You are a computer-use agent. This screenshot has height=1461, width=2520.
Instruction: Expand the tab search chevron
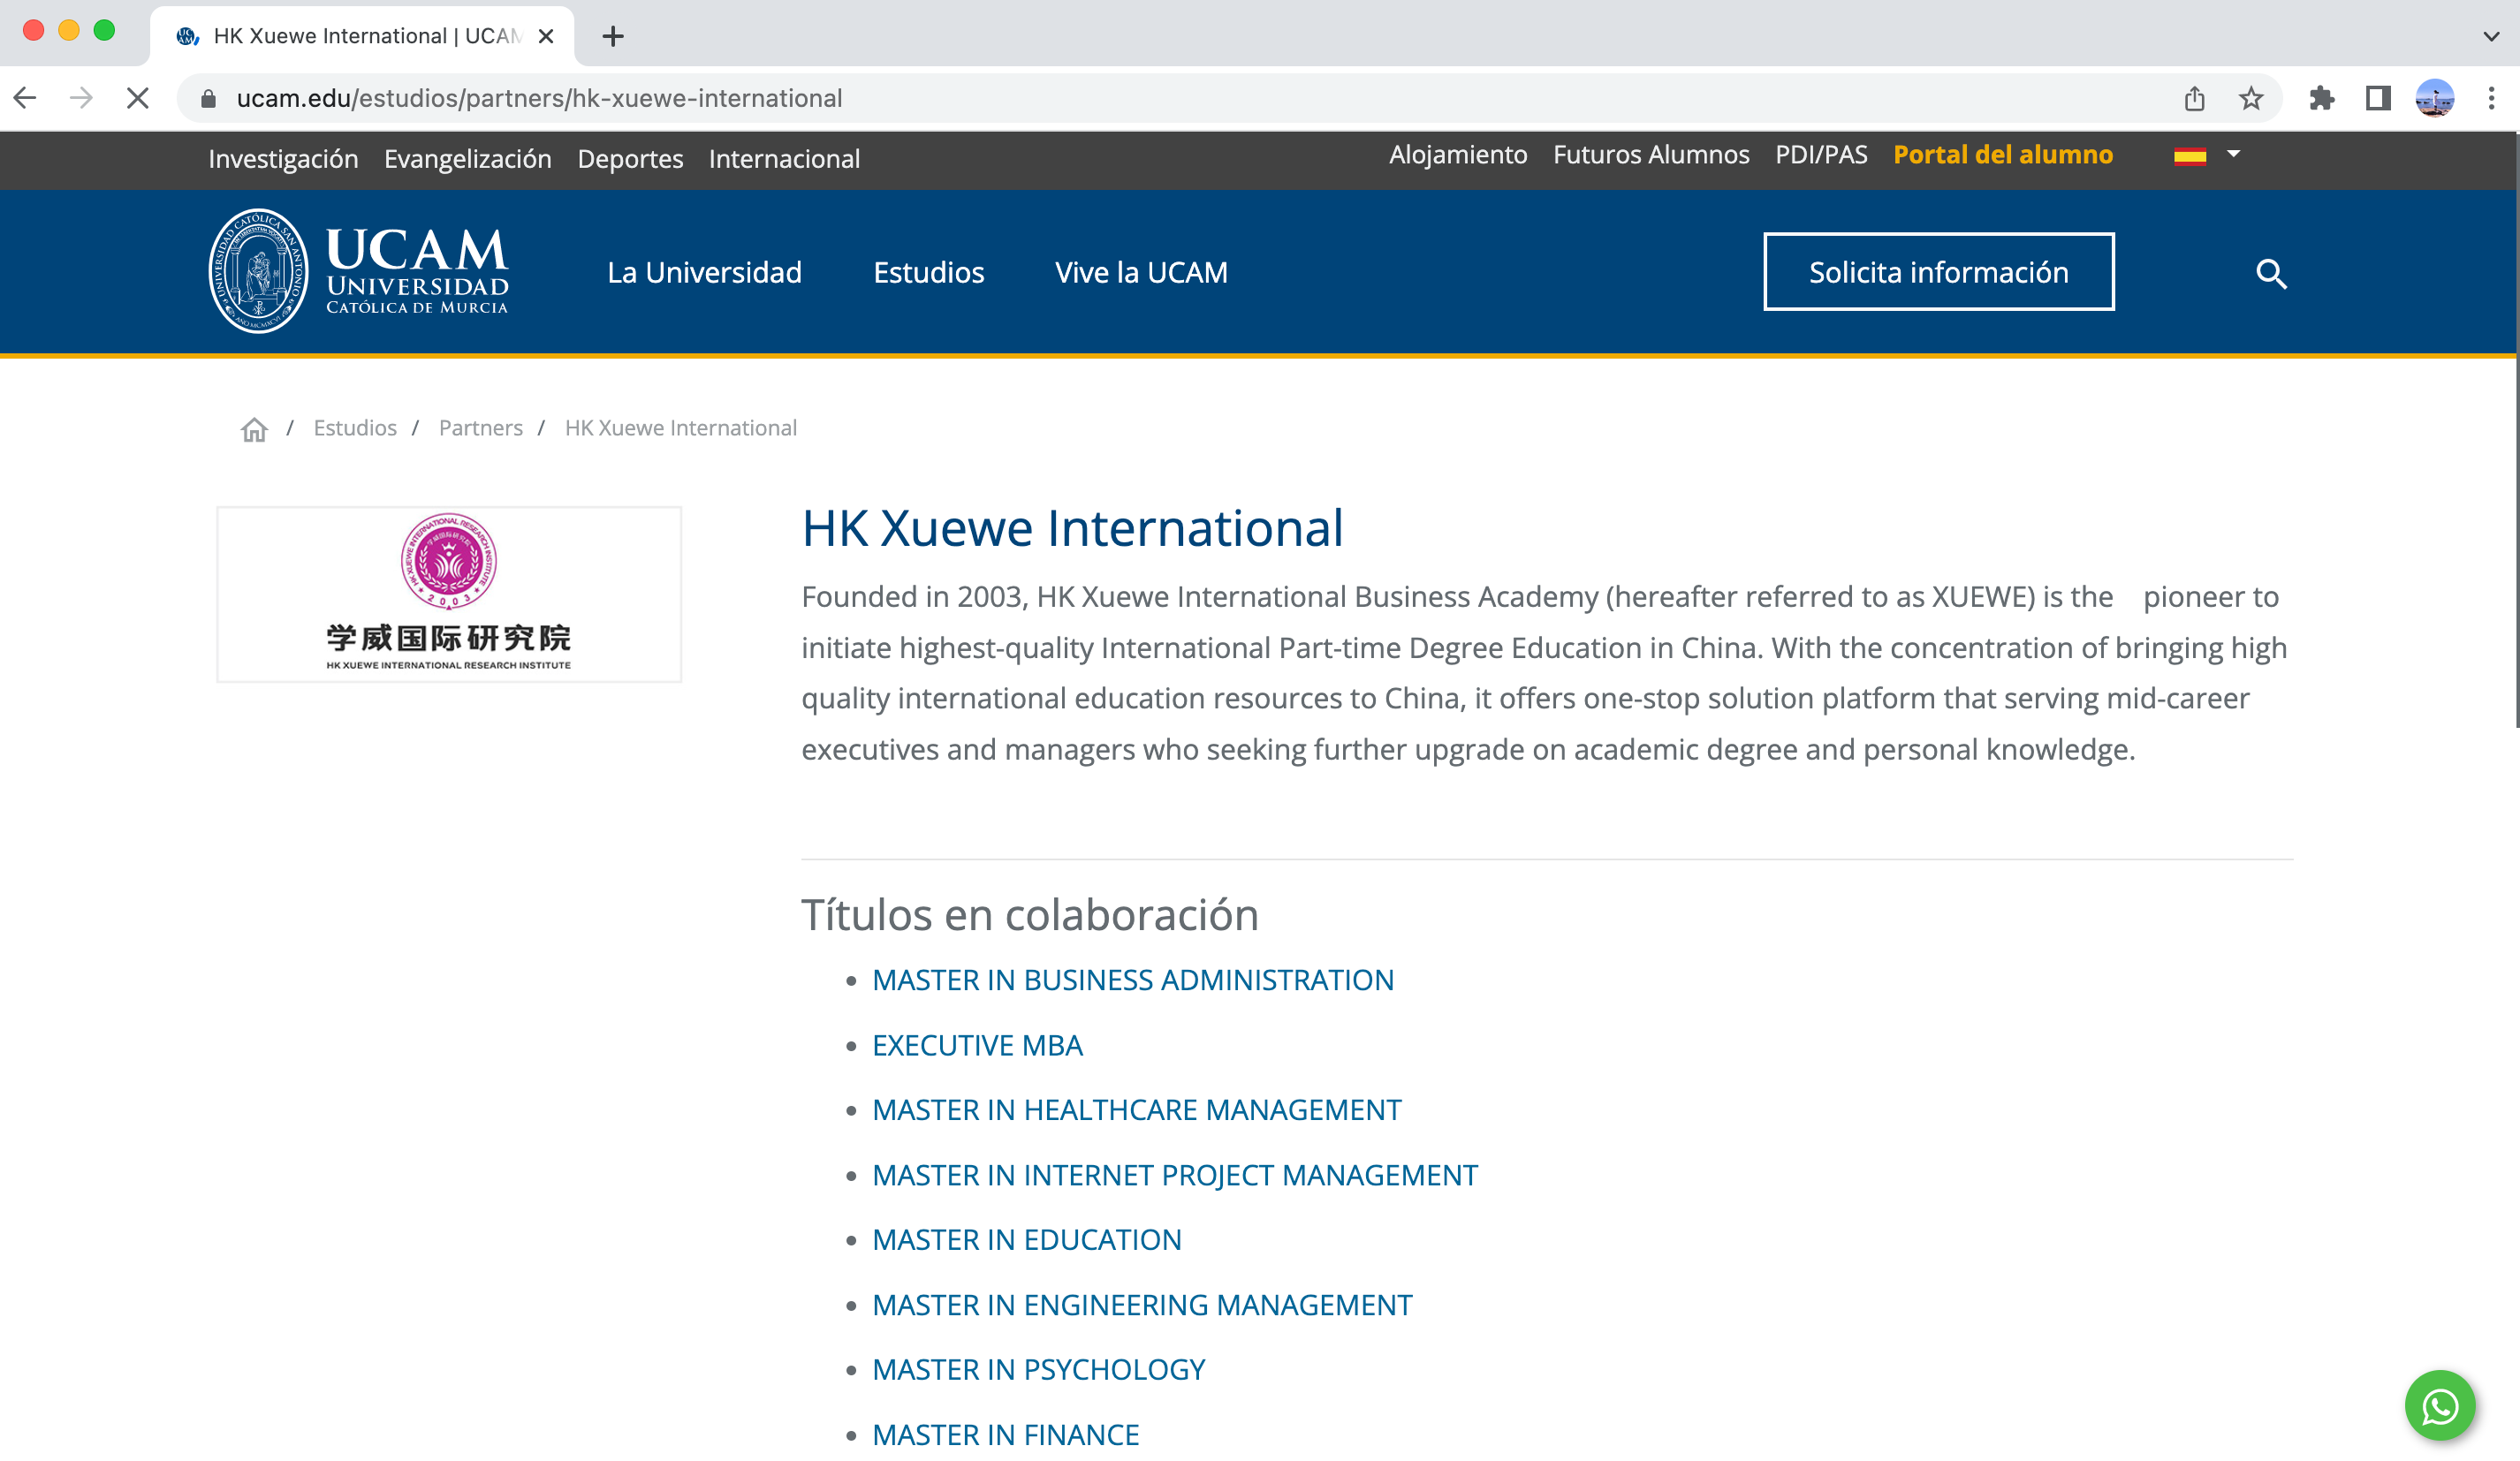[x=2490, y=36]
